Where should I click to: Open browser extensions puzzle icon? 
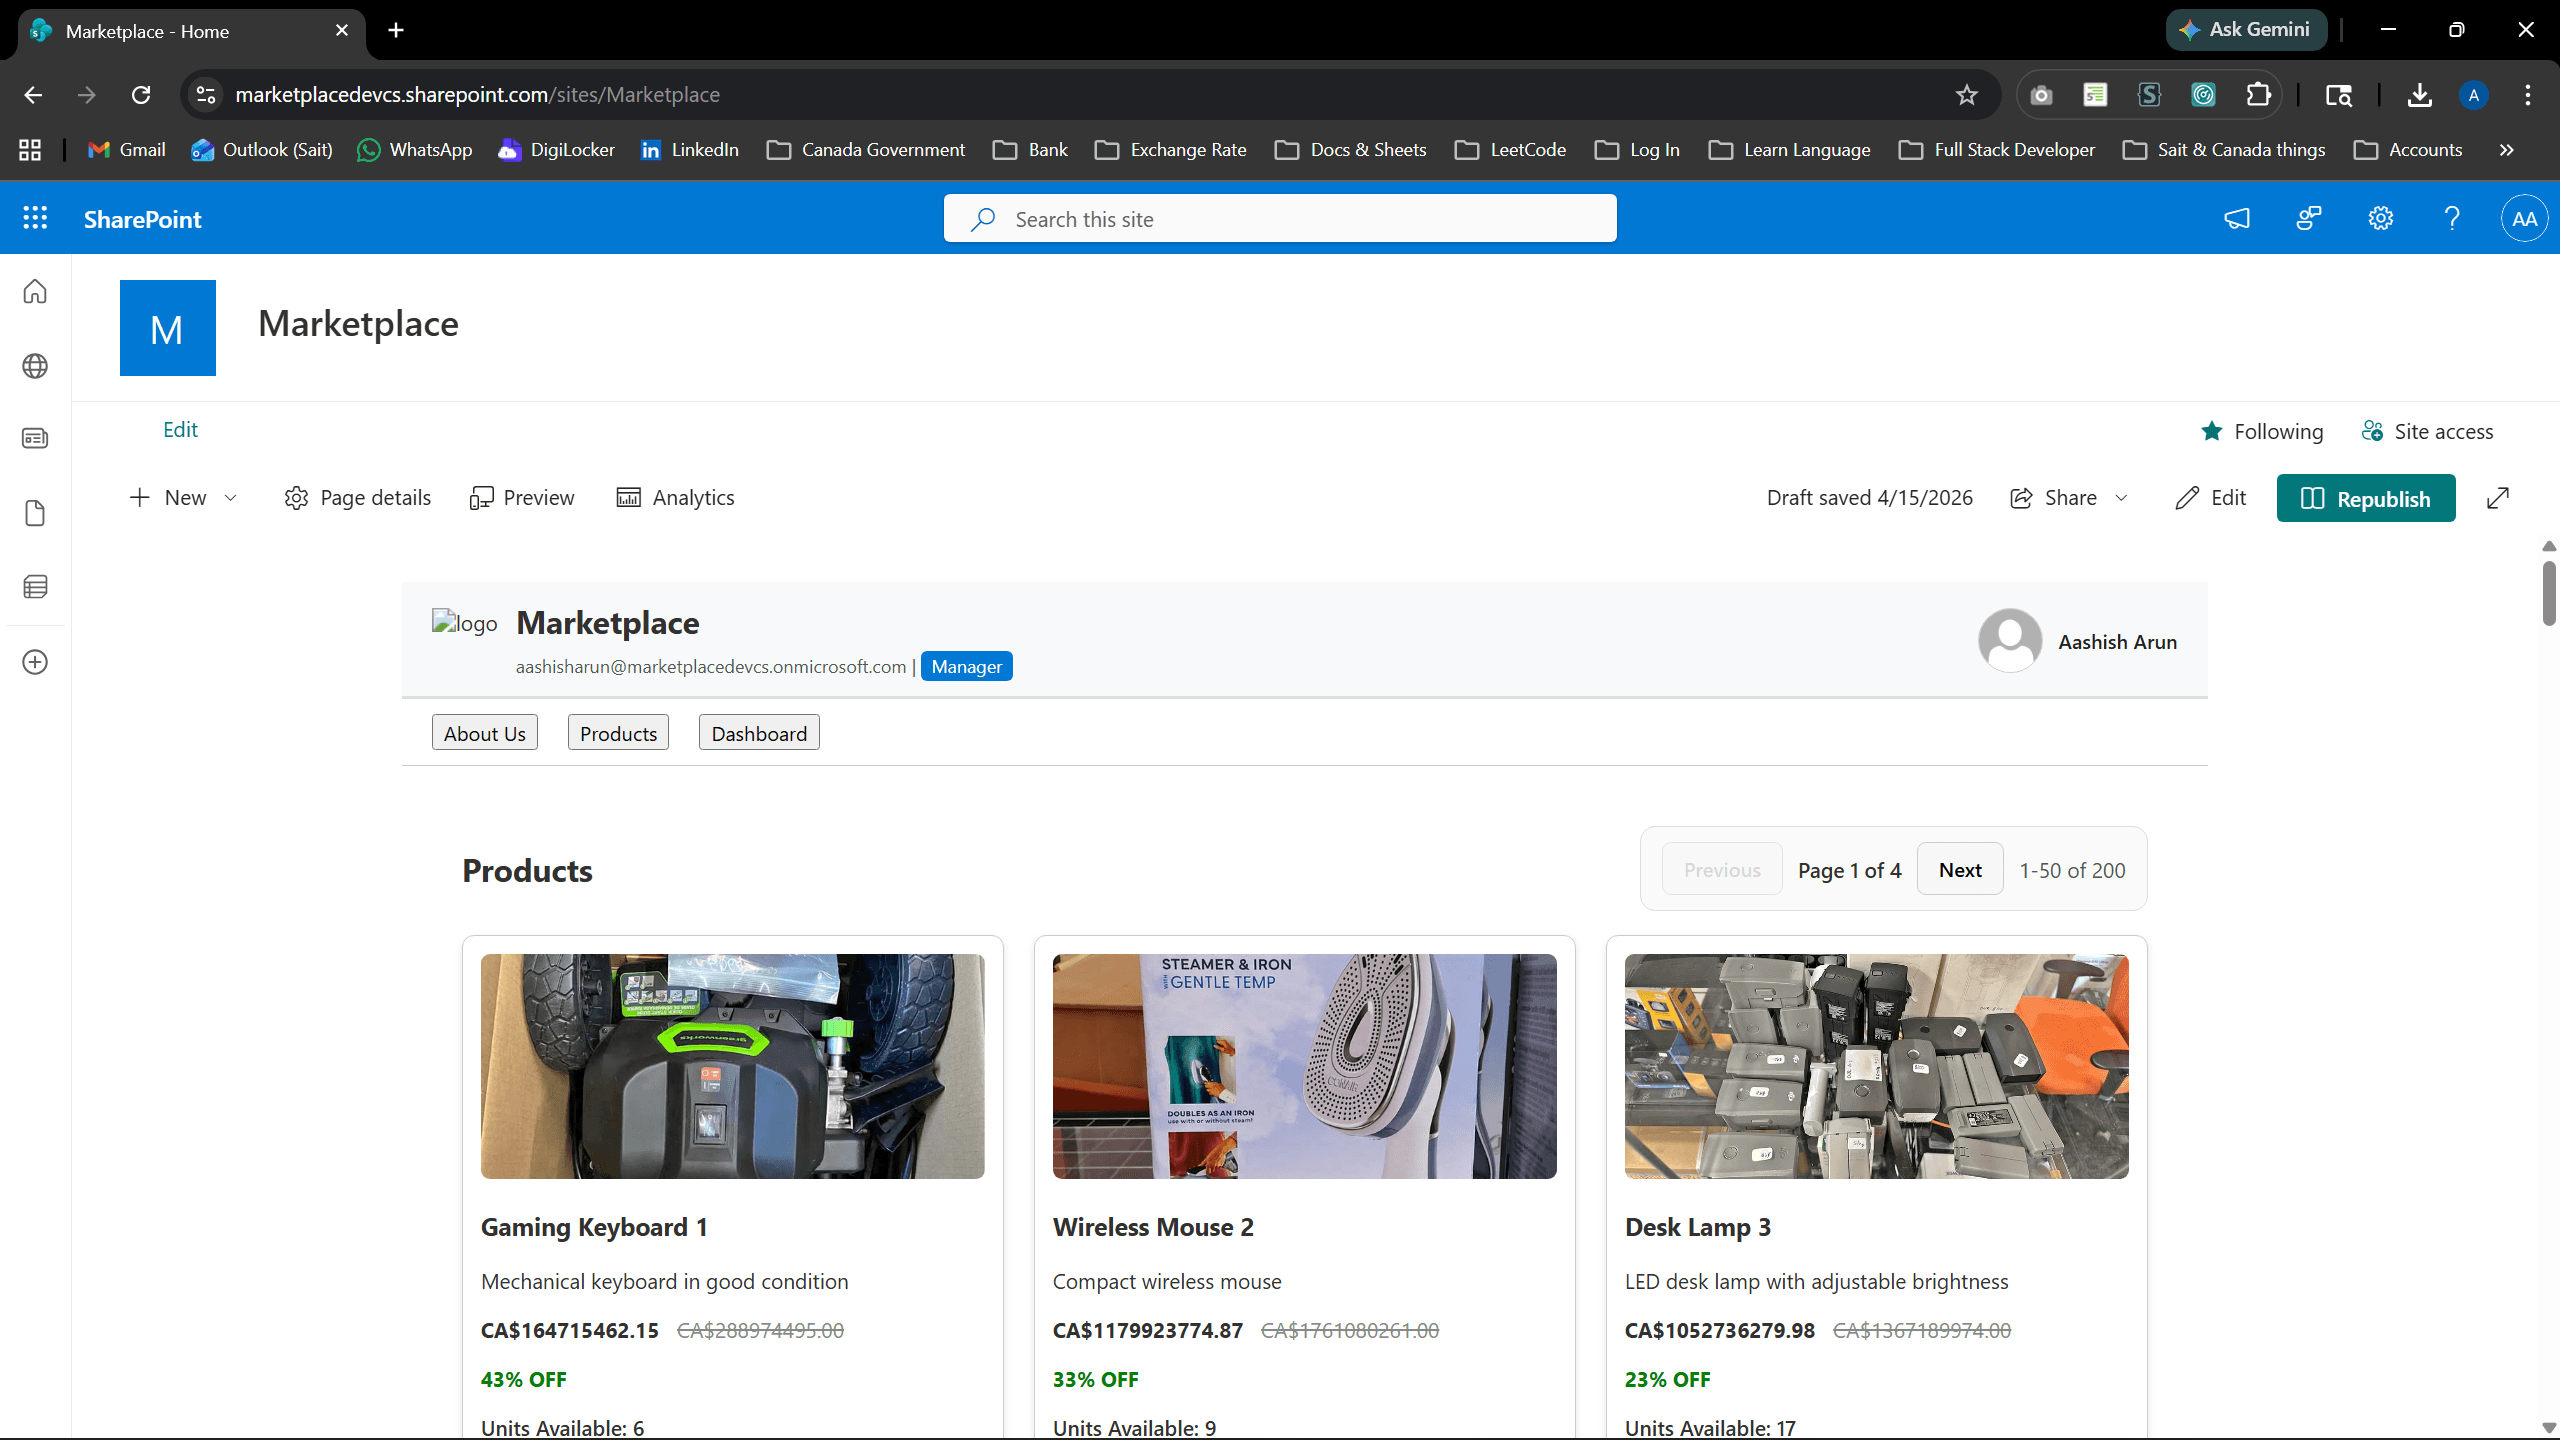click(x=2258, y=95)
